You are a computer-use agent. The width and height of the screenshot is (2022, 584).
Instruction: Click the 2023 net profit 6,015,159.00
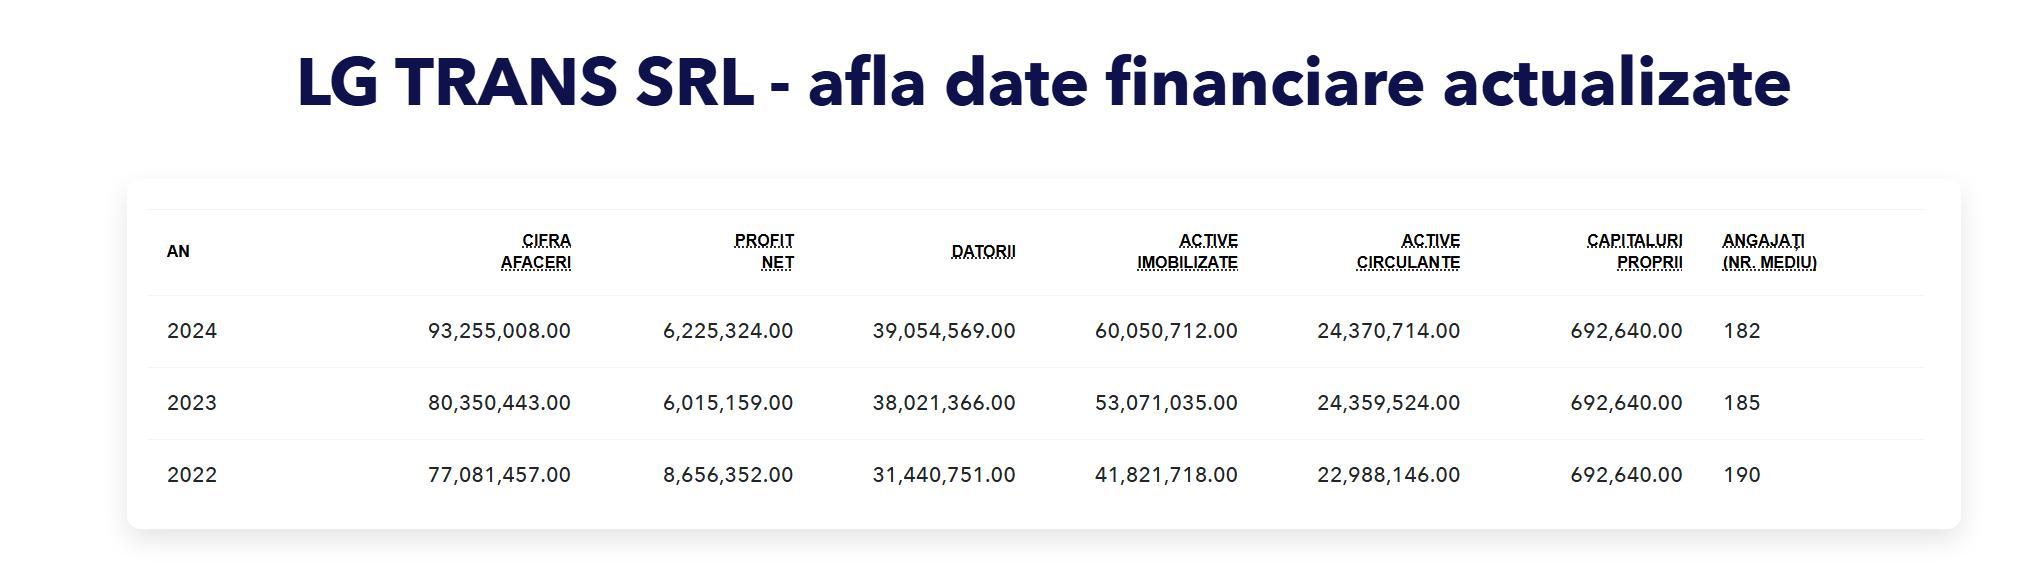coord(728,403)
